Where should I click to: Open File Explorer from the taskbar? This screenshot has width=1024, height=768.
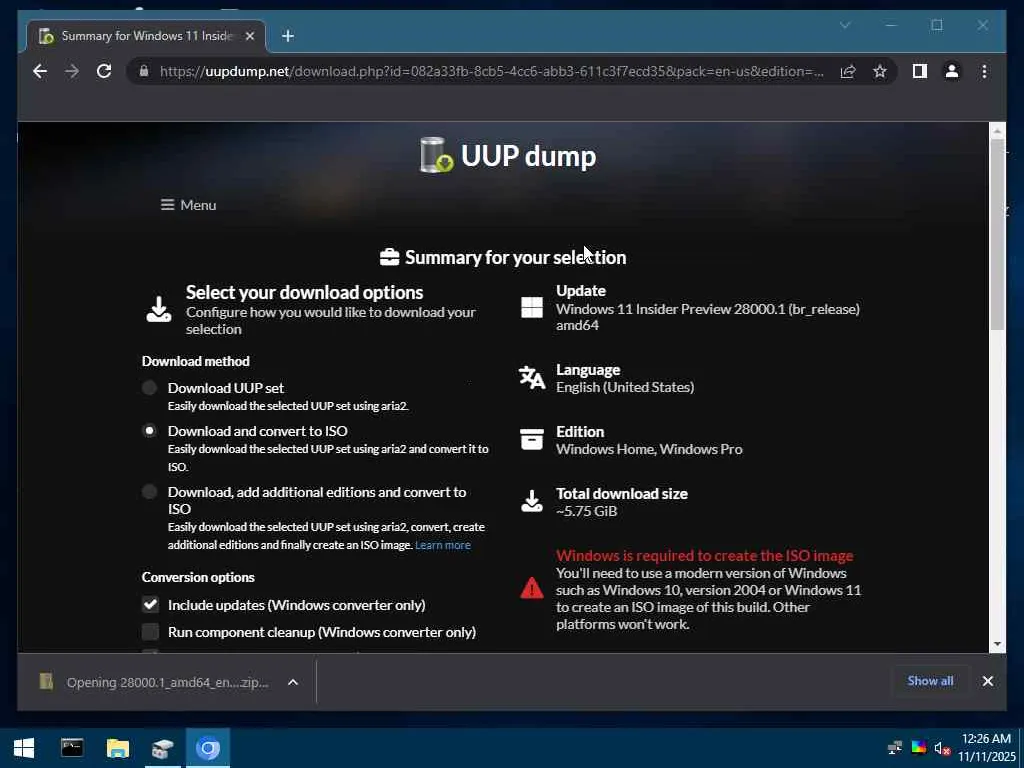click(x=118, y=748)
